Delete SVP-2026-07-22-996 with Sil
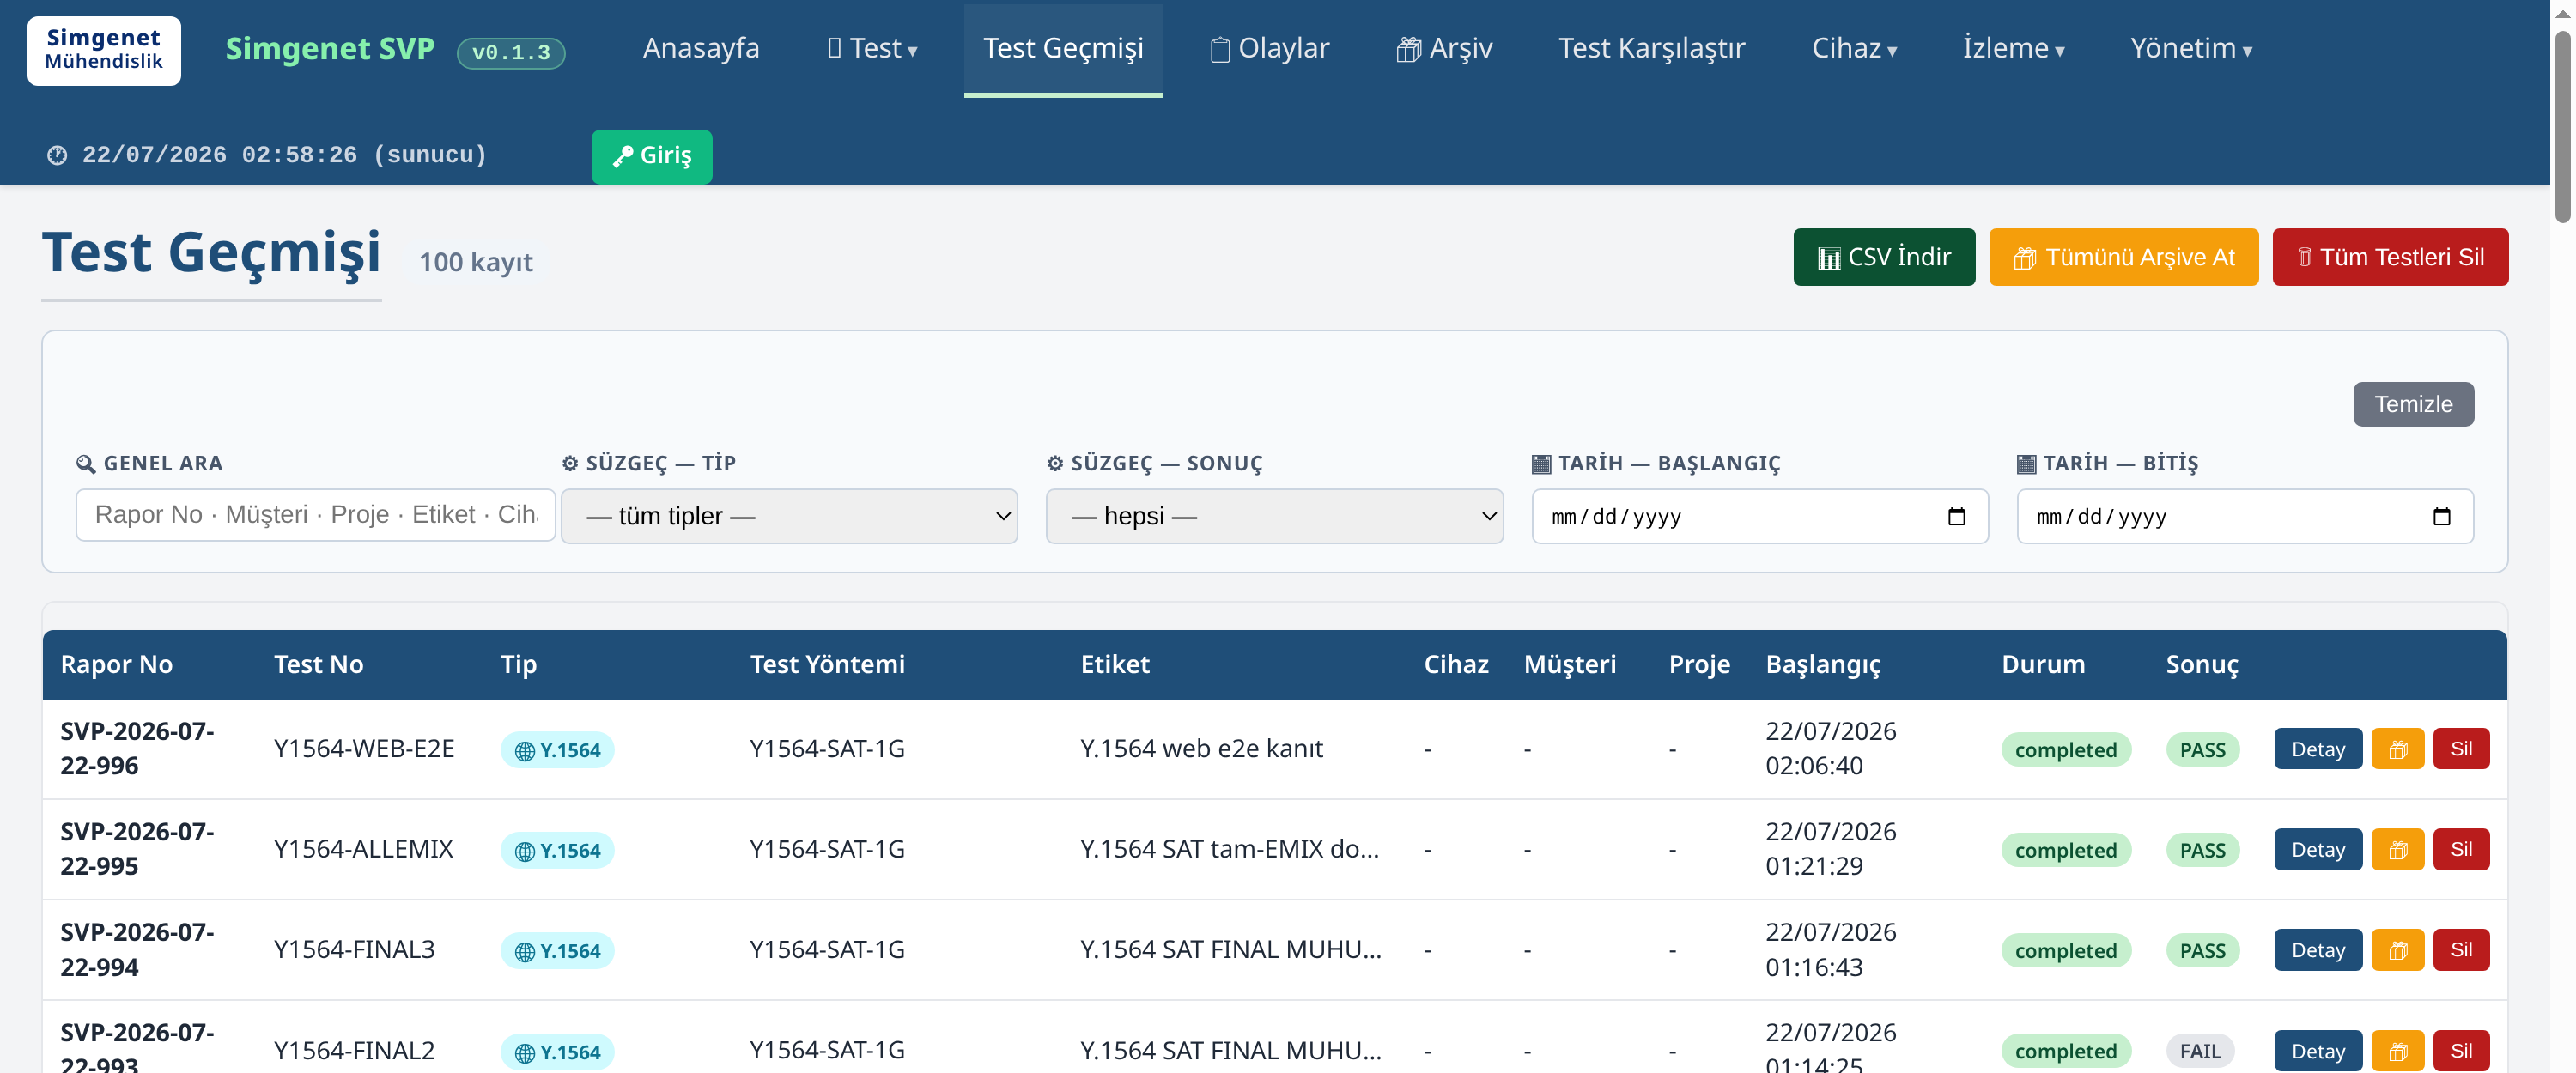 click(x=2460, y=749)
